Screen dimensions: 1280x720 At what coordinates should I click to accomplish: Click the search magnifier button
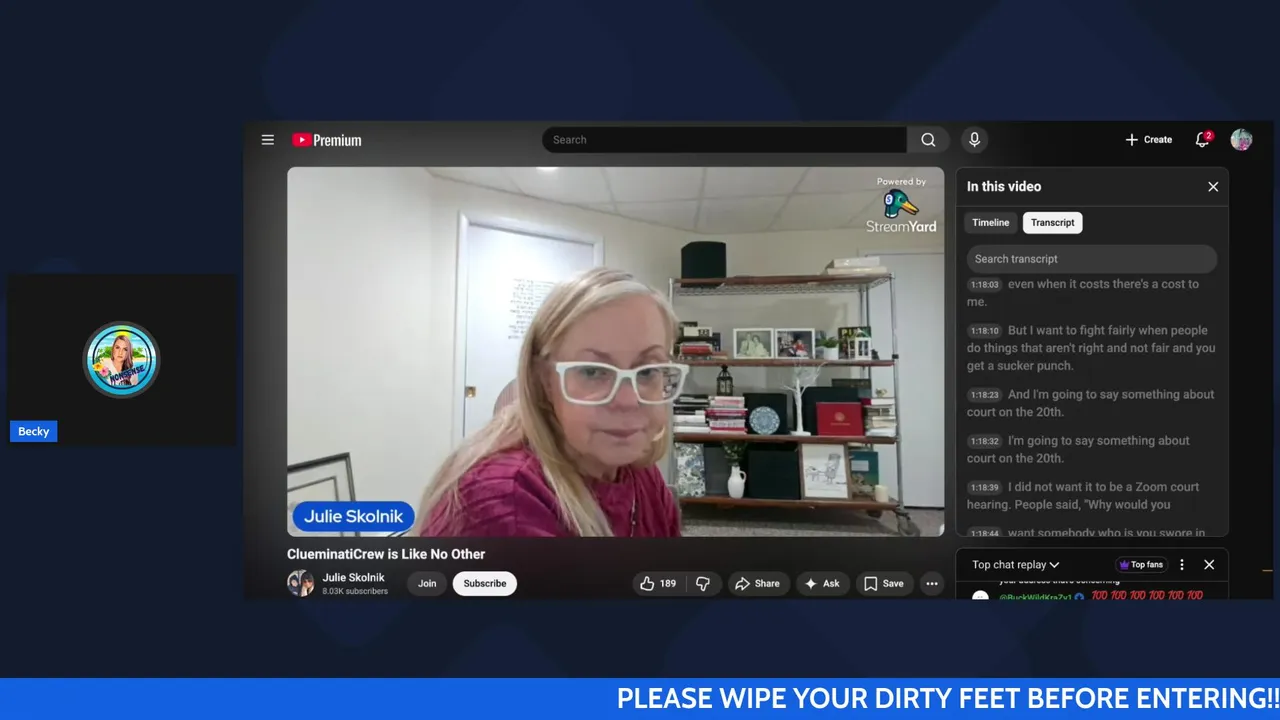pyautogui.click(x=928, y=140)
